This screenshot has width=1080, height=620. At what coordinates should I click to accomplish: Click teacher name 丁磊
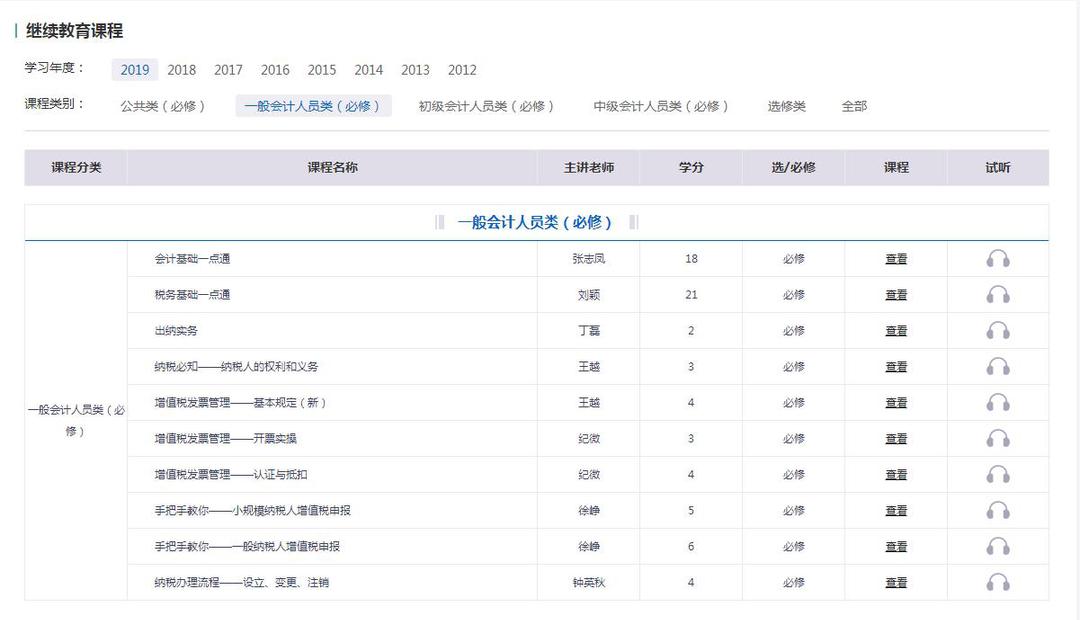589,331
